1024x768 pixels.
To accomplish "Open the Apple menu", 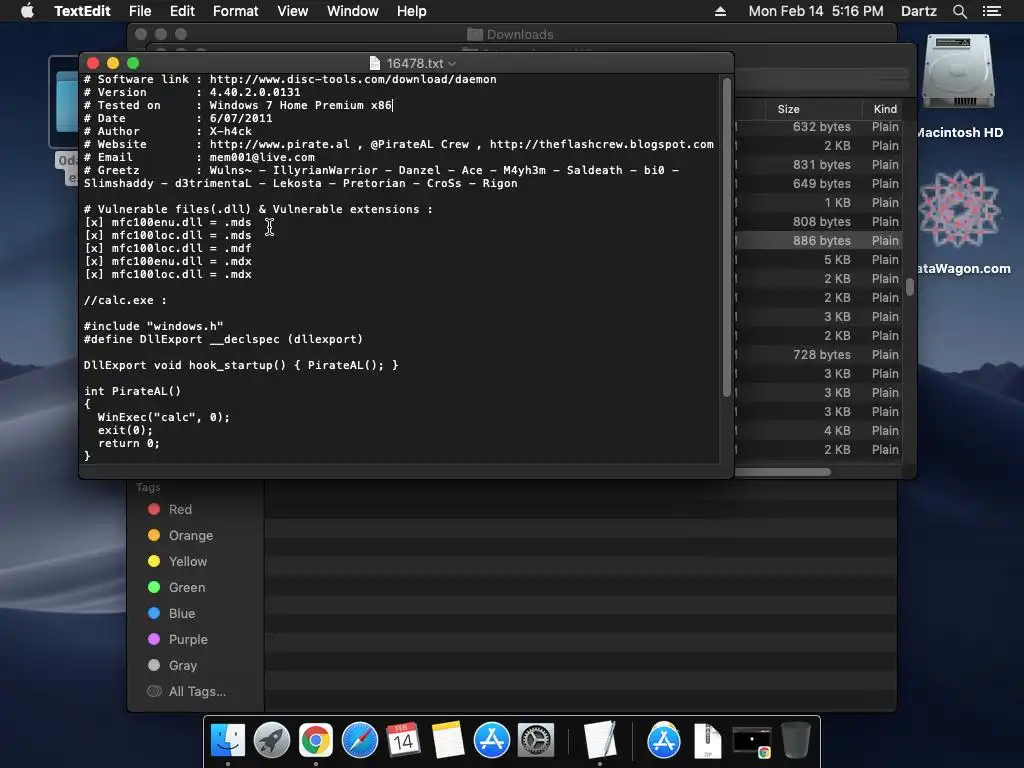I will [27, 11].
